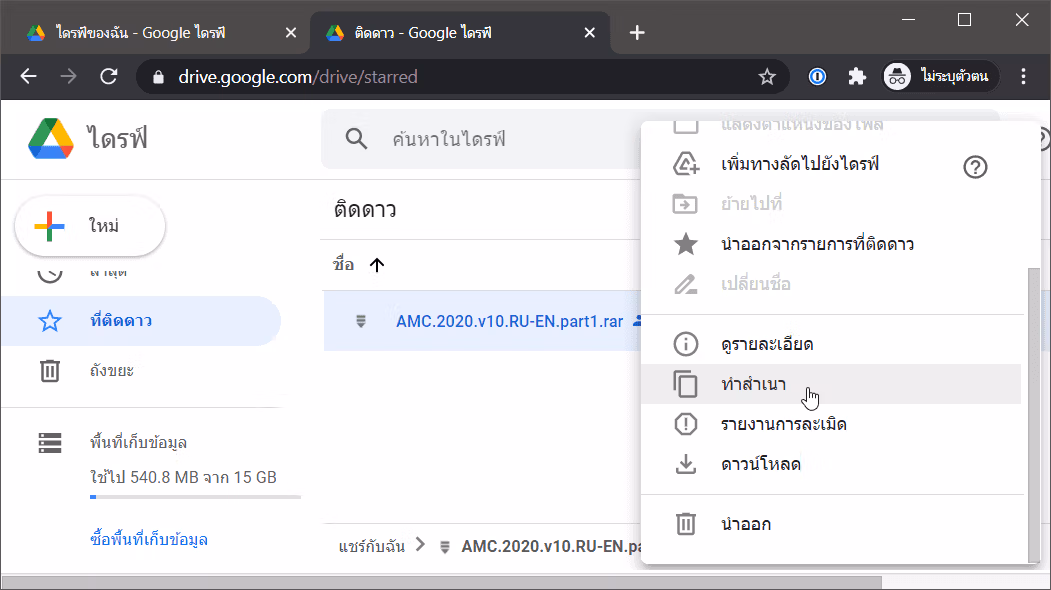Click the Google Drive logo icon

(x=51, y=139)
